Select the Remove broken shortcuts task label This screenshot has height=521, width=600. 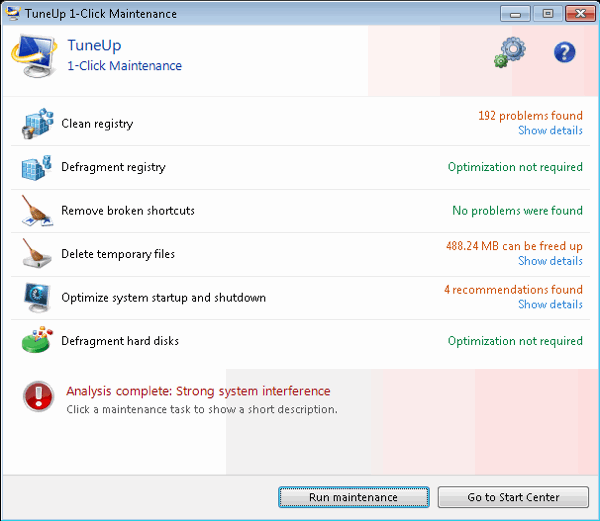(x=128, y=211)
